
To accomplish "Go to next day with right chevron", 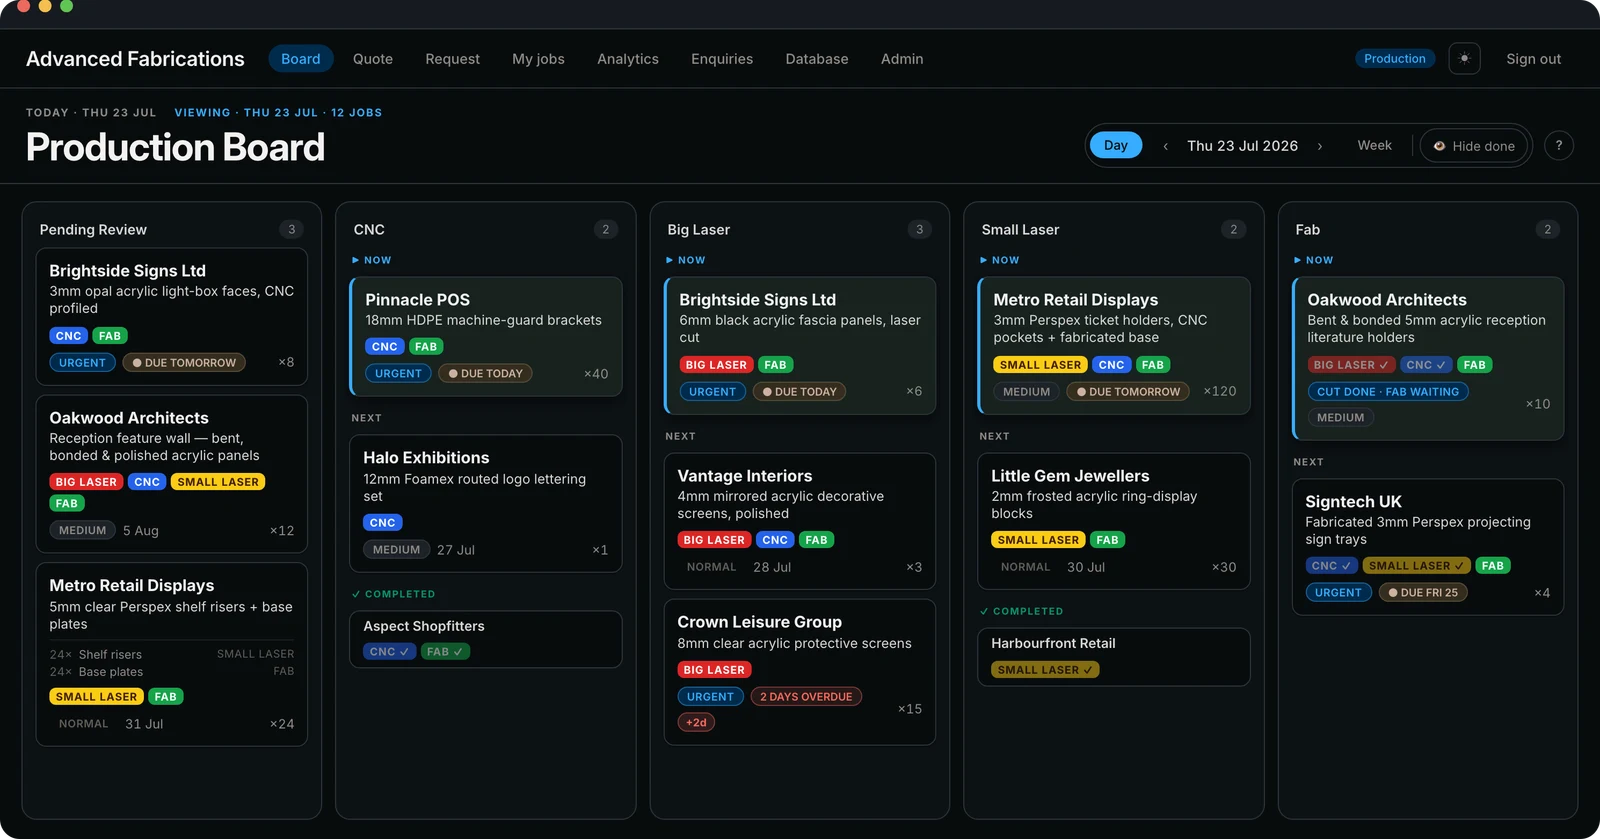I will 1320,146.
